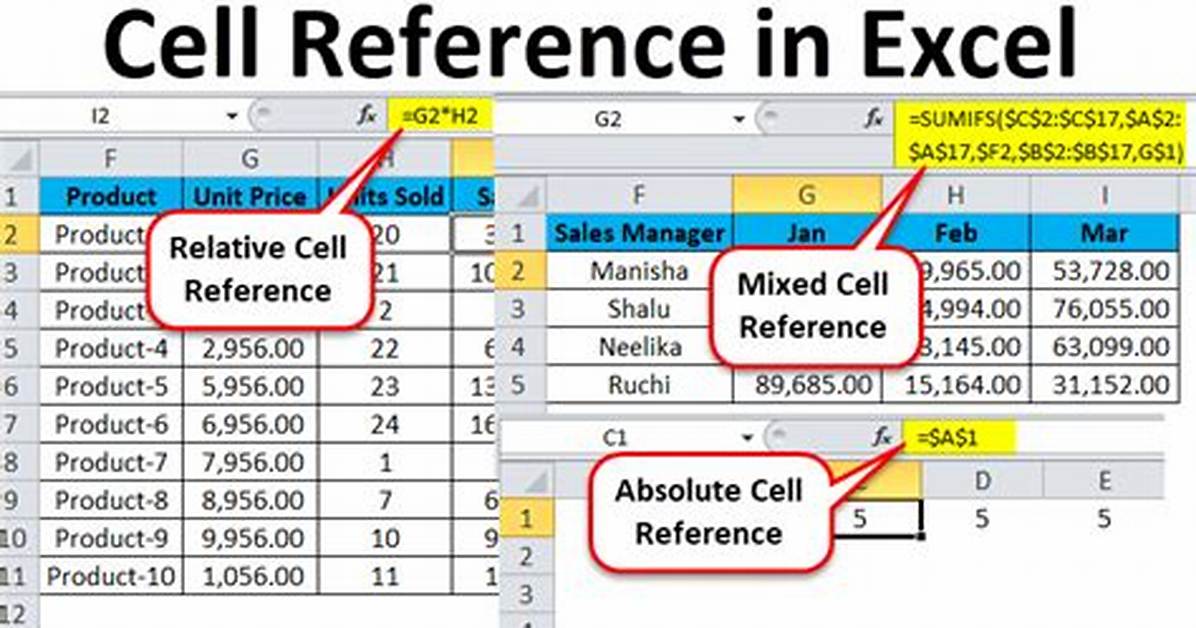The width and height of the screenshot is (1196, 628).
Task: Select the 15,164.00 cell under Feb
Action: tap(956, 385)
